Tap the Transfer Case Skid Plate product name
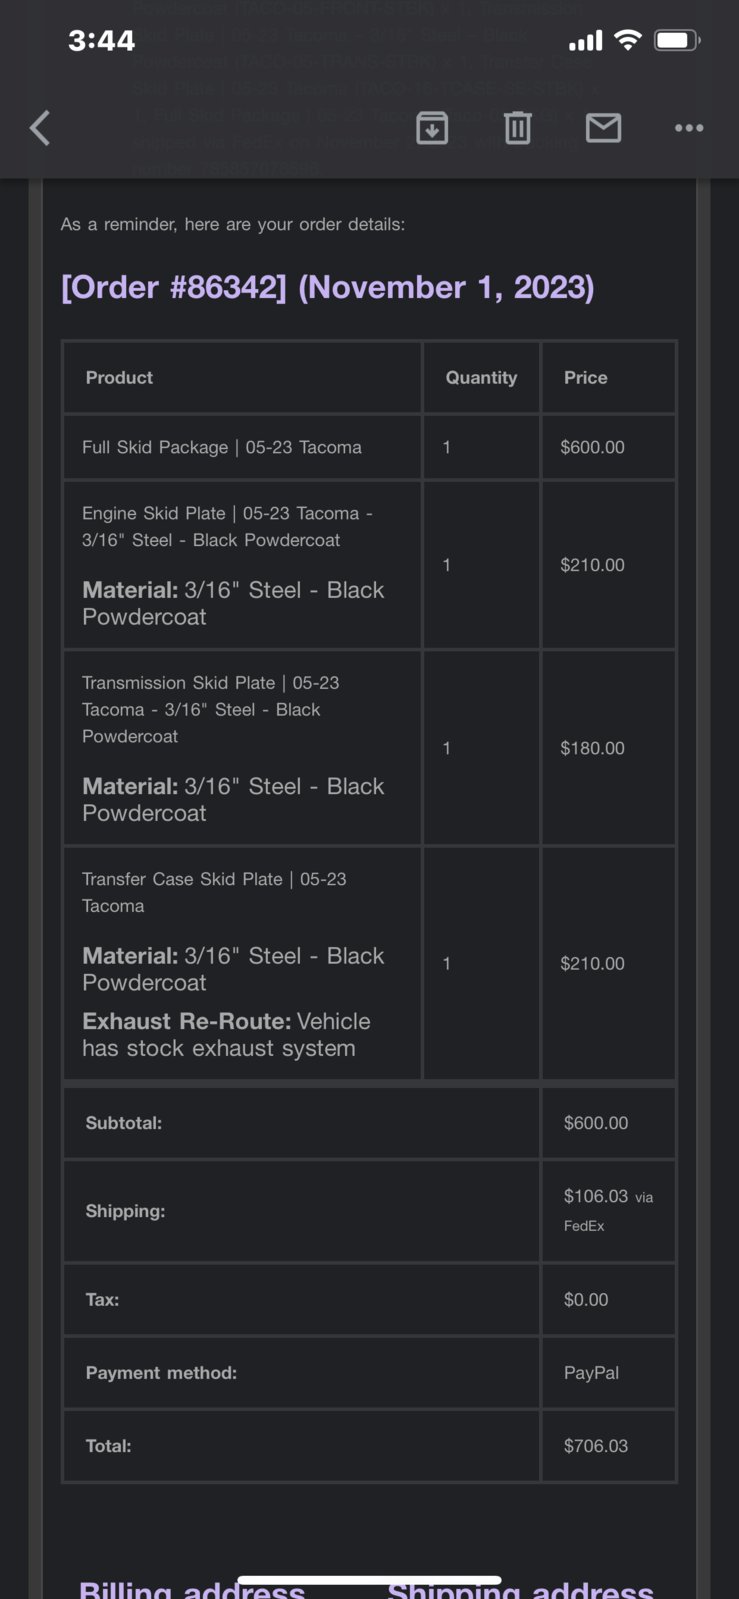Viewport: 739px width, 1599px height. pos(214,892)
